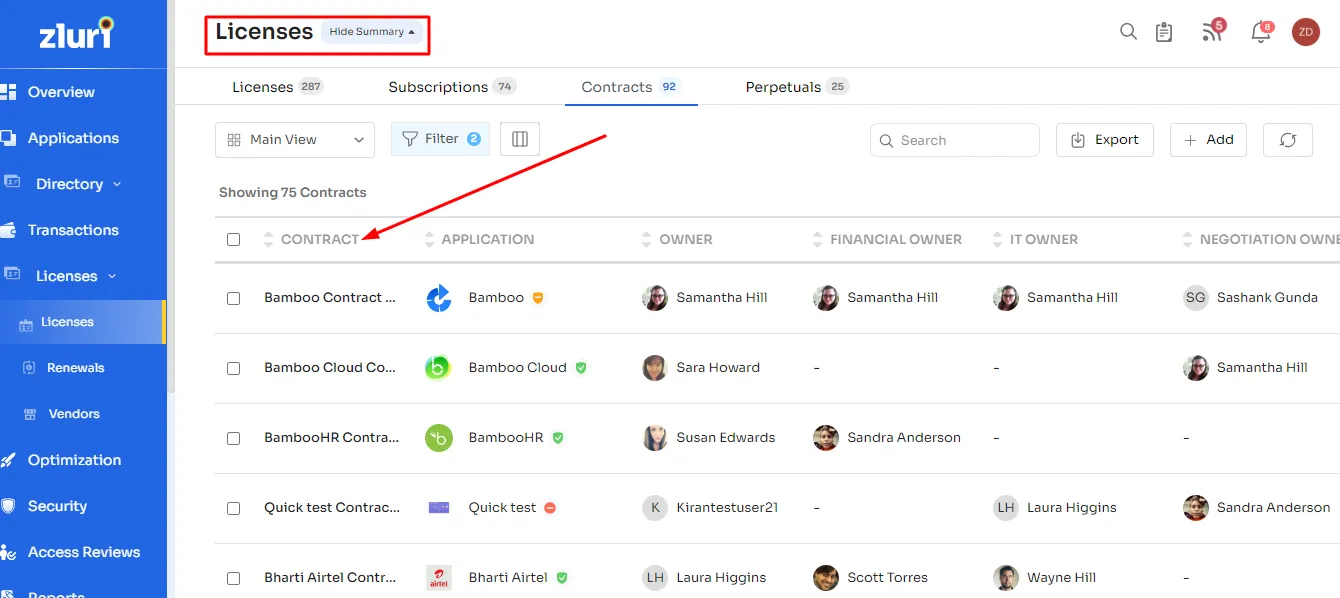
Task: Open the ZD user avatar menu
Action: 1306,32
